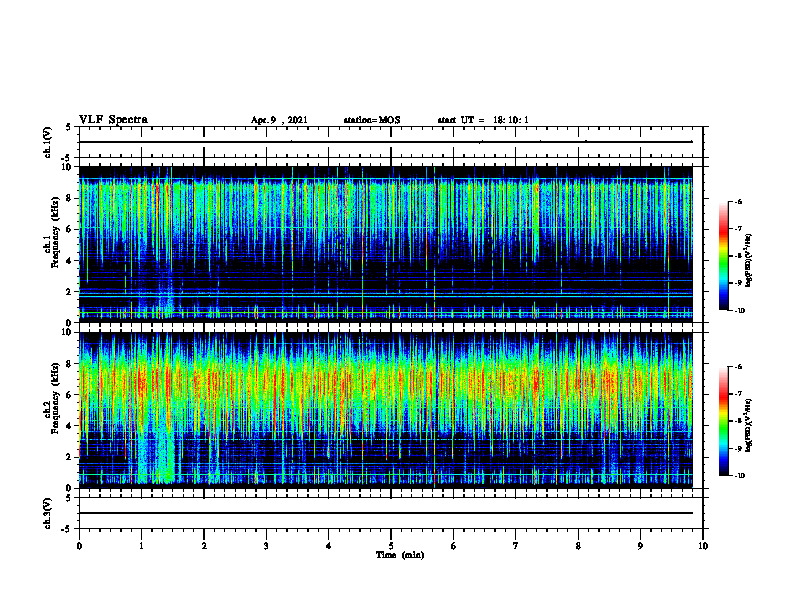Click time-axis tick label "5"
The image size is (792, 612).
(x=391, y=546)
